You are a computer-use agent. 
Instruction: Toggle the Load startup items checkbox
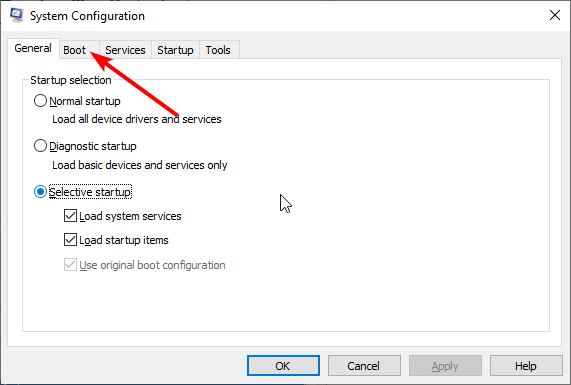pyautogui.click(x=70, y=240)
